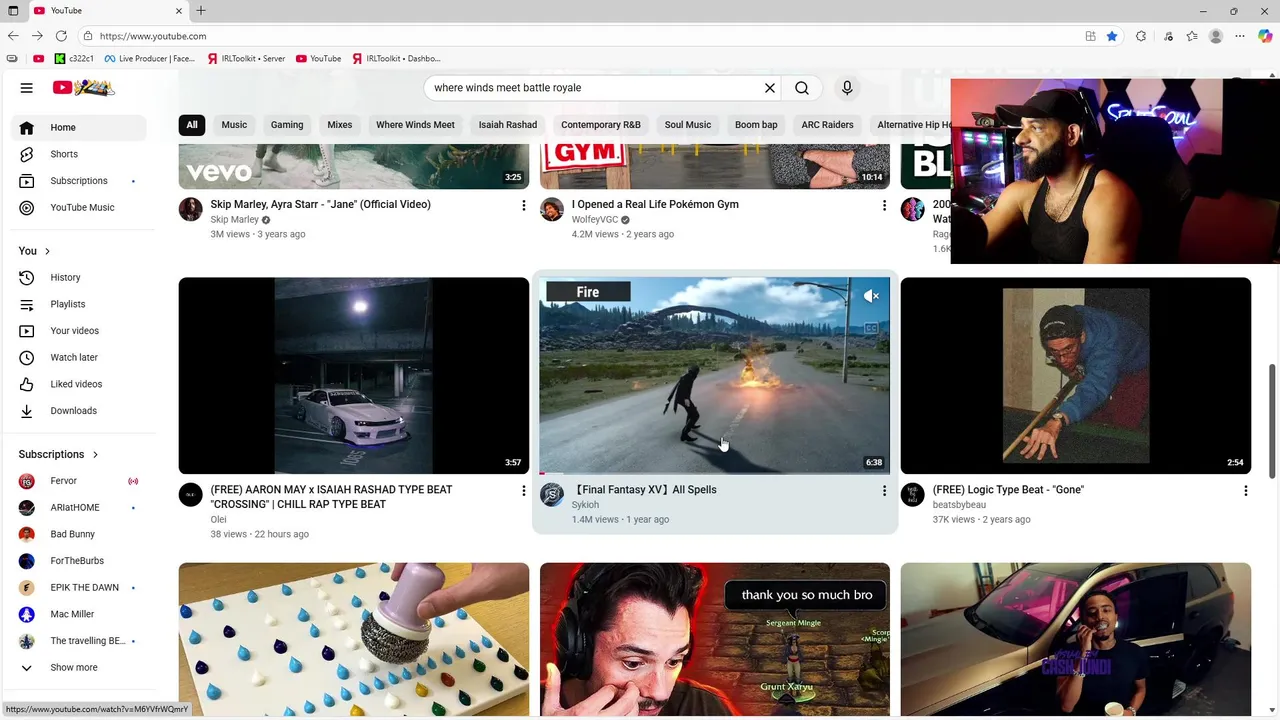Open options for Real Life Pokémon Gym video

pyautogui.click(x=884, y=205)
